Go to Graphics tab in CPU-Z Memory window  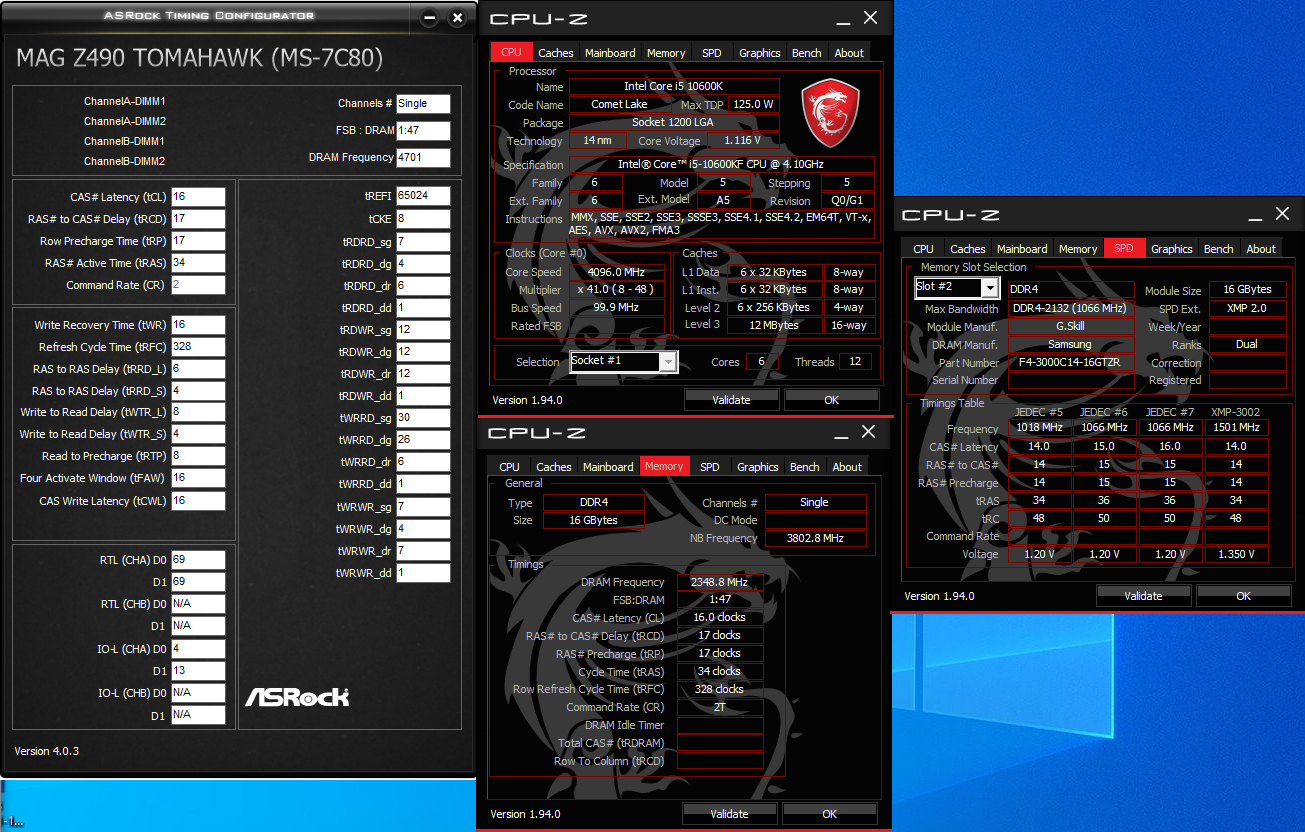[758, 467]
